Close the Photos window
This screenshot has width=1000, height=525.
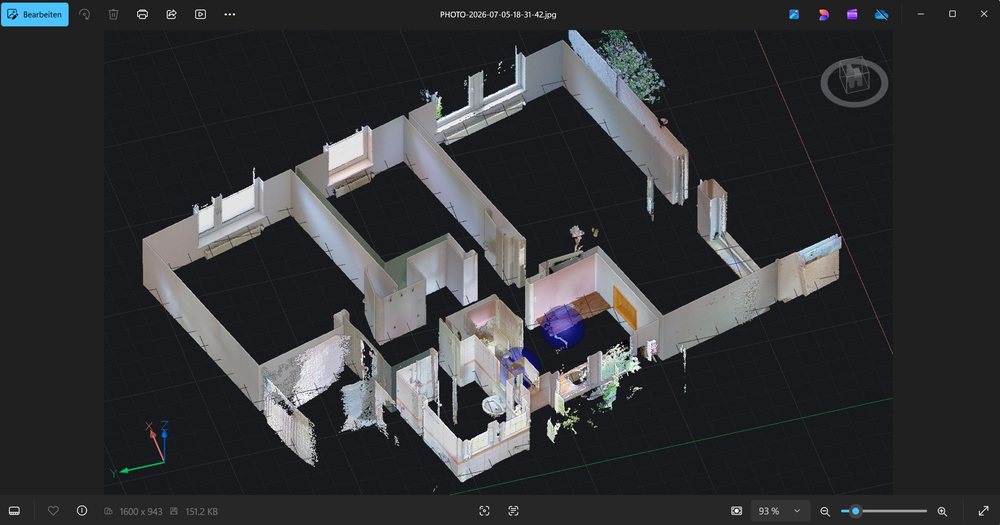coord(984,14)
